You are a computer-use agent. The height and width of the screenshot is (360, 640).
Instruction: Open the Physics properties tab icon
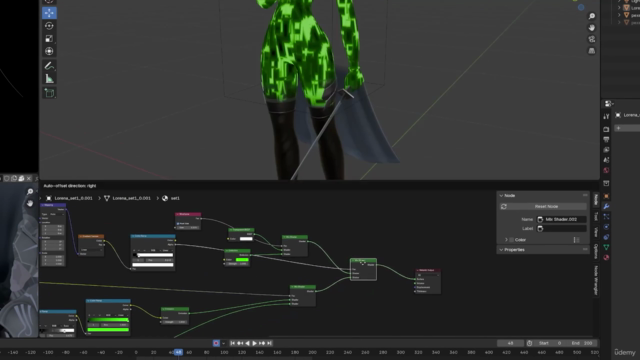point(606,227)
